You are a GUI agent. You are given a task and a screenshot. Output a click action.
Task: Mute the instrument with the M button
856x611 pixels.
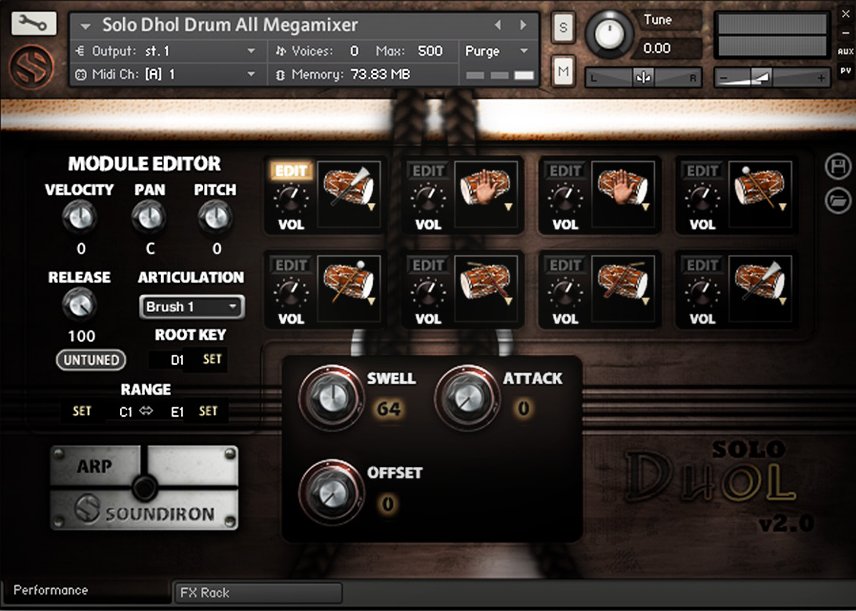(x=563, y=71)
